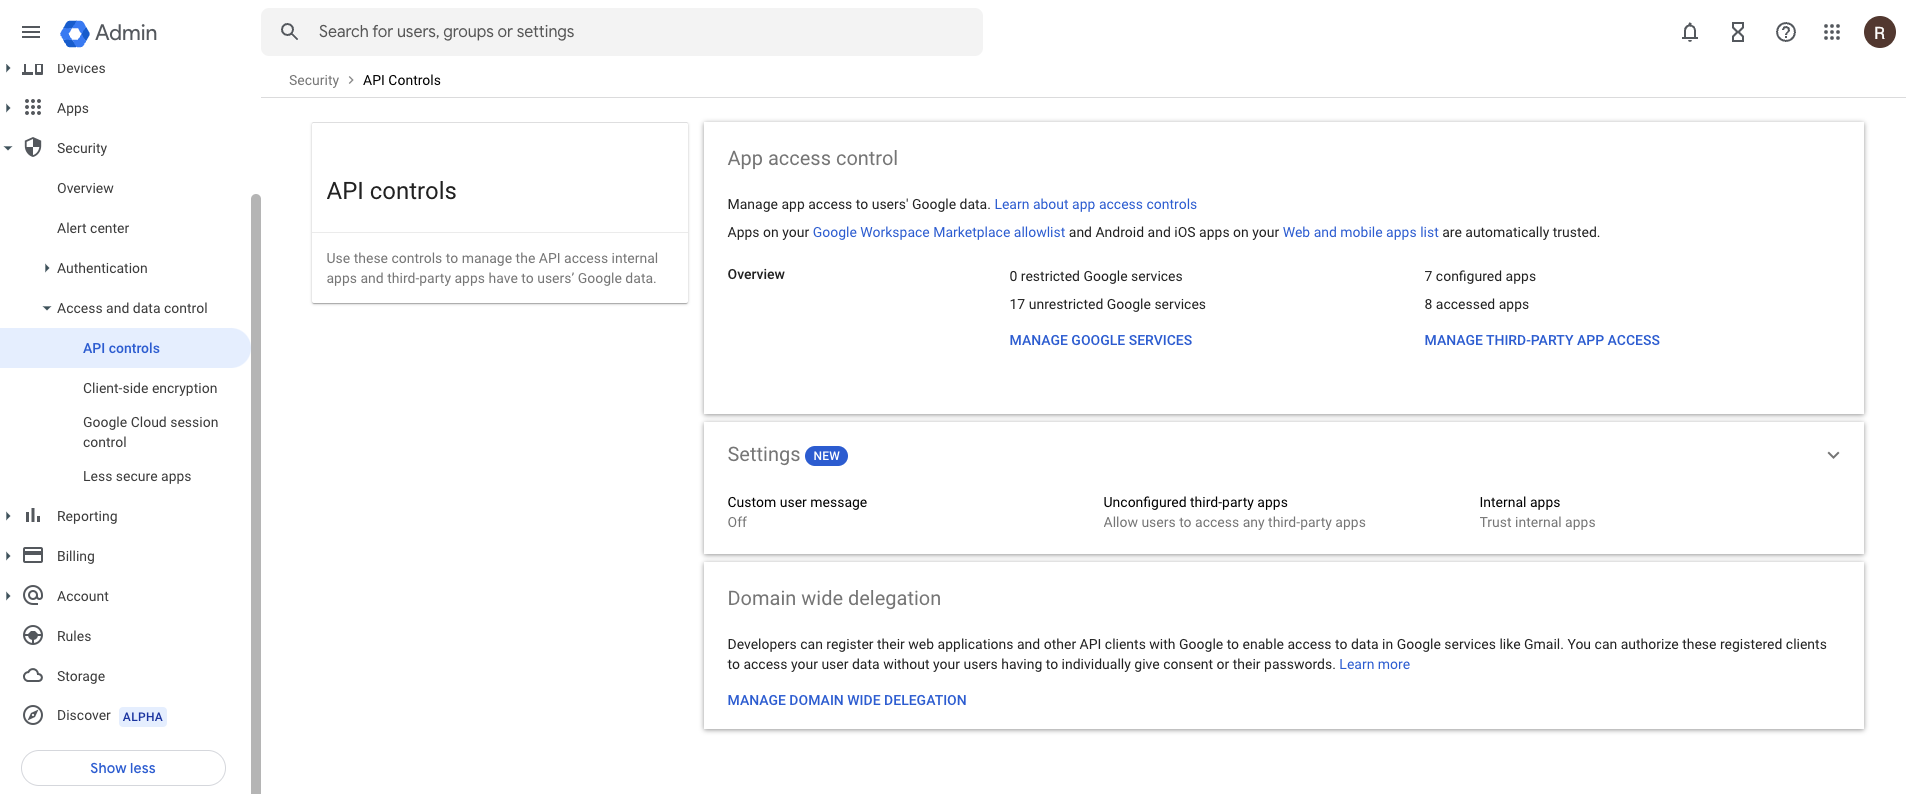Click the Account at-sign icon
The height and width of the screenshot is (794, 1906).
coord(33,595)
